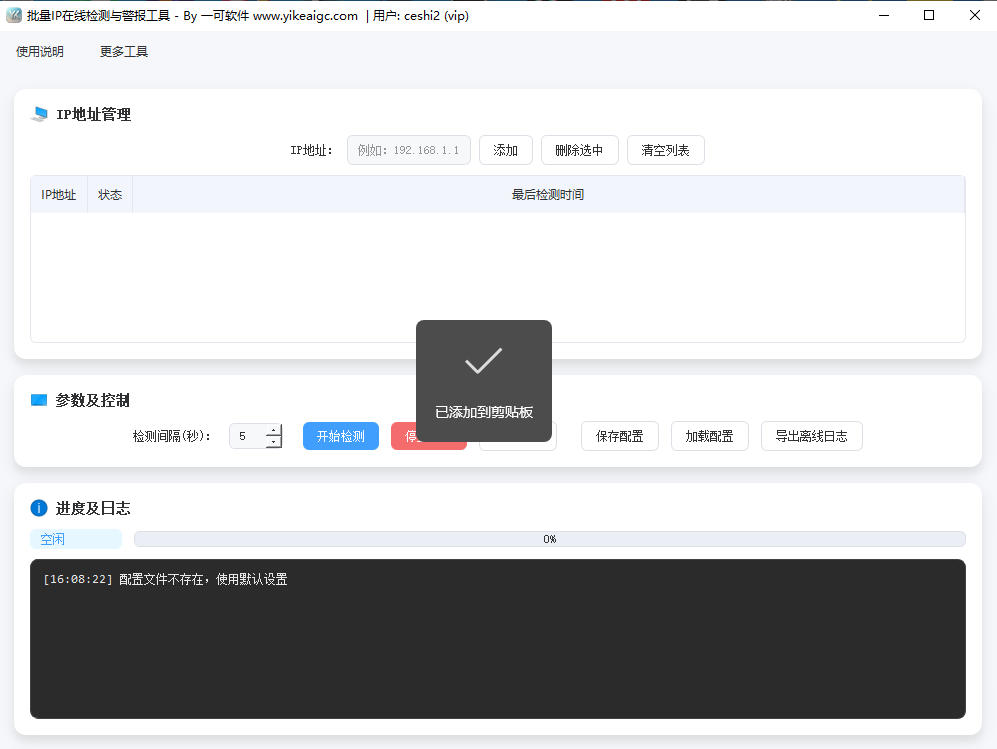Export logs via 导出离线日志
Image resolution: width=997 pixels, height=749 pixels.
coord(811,435)
